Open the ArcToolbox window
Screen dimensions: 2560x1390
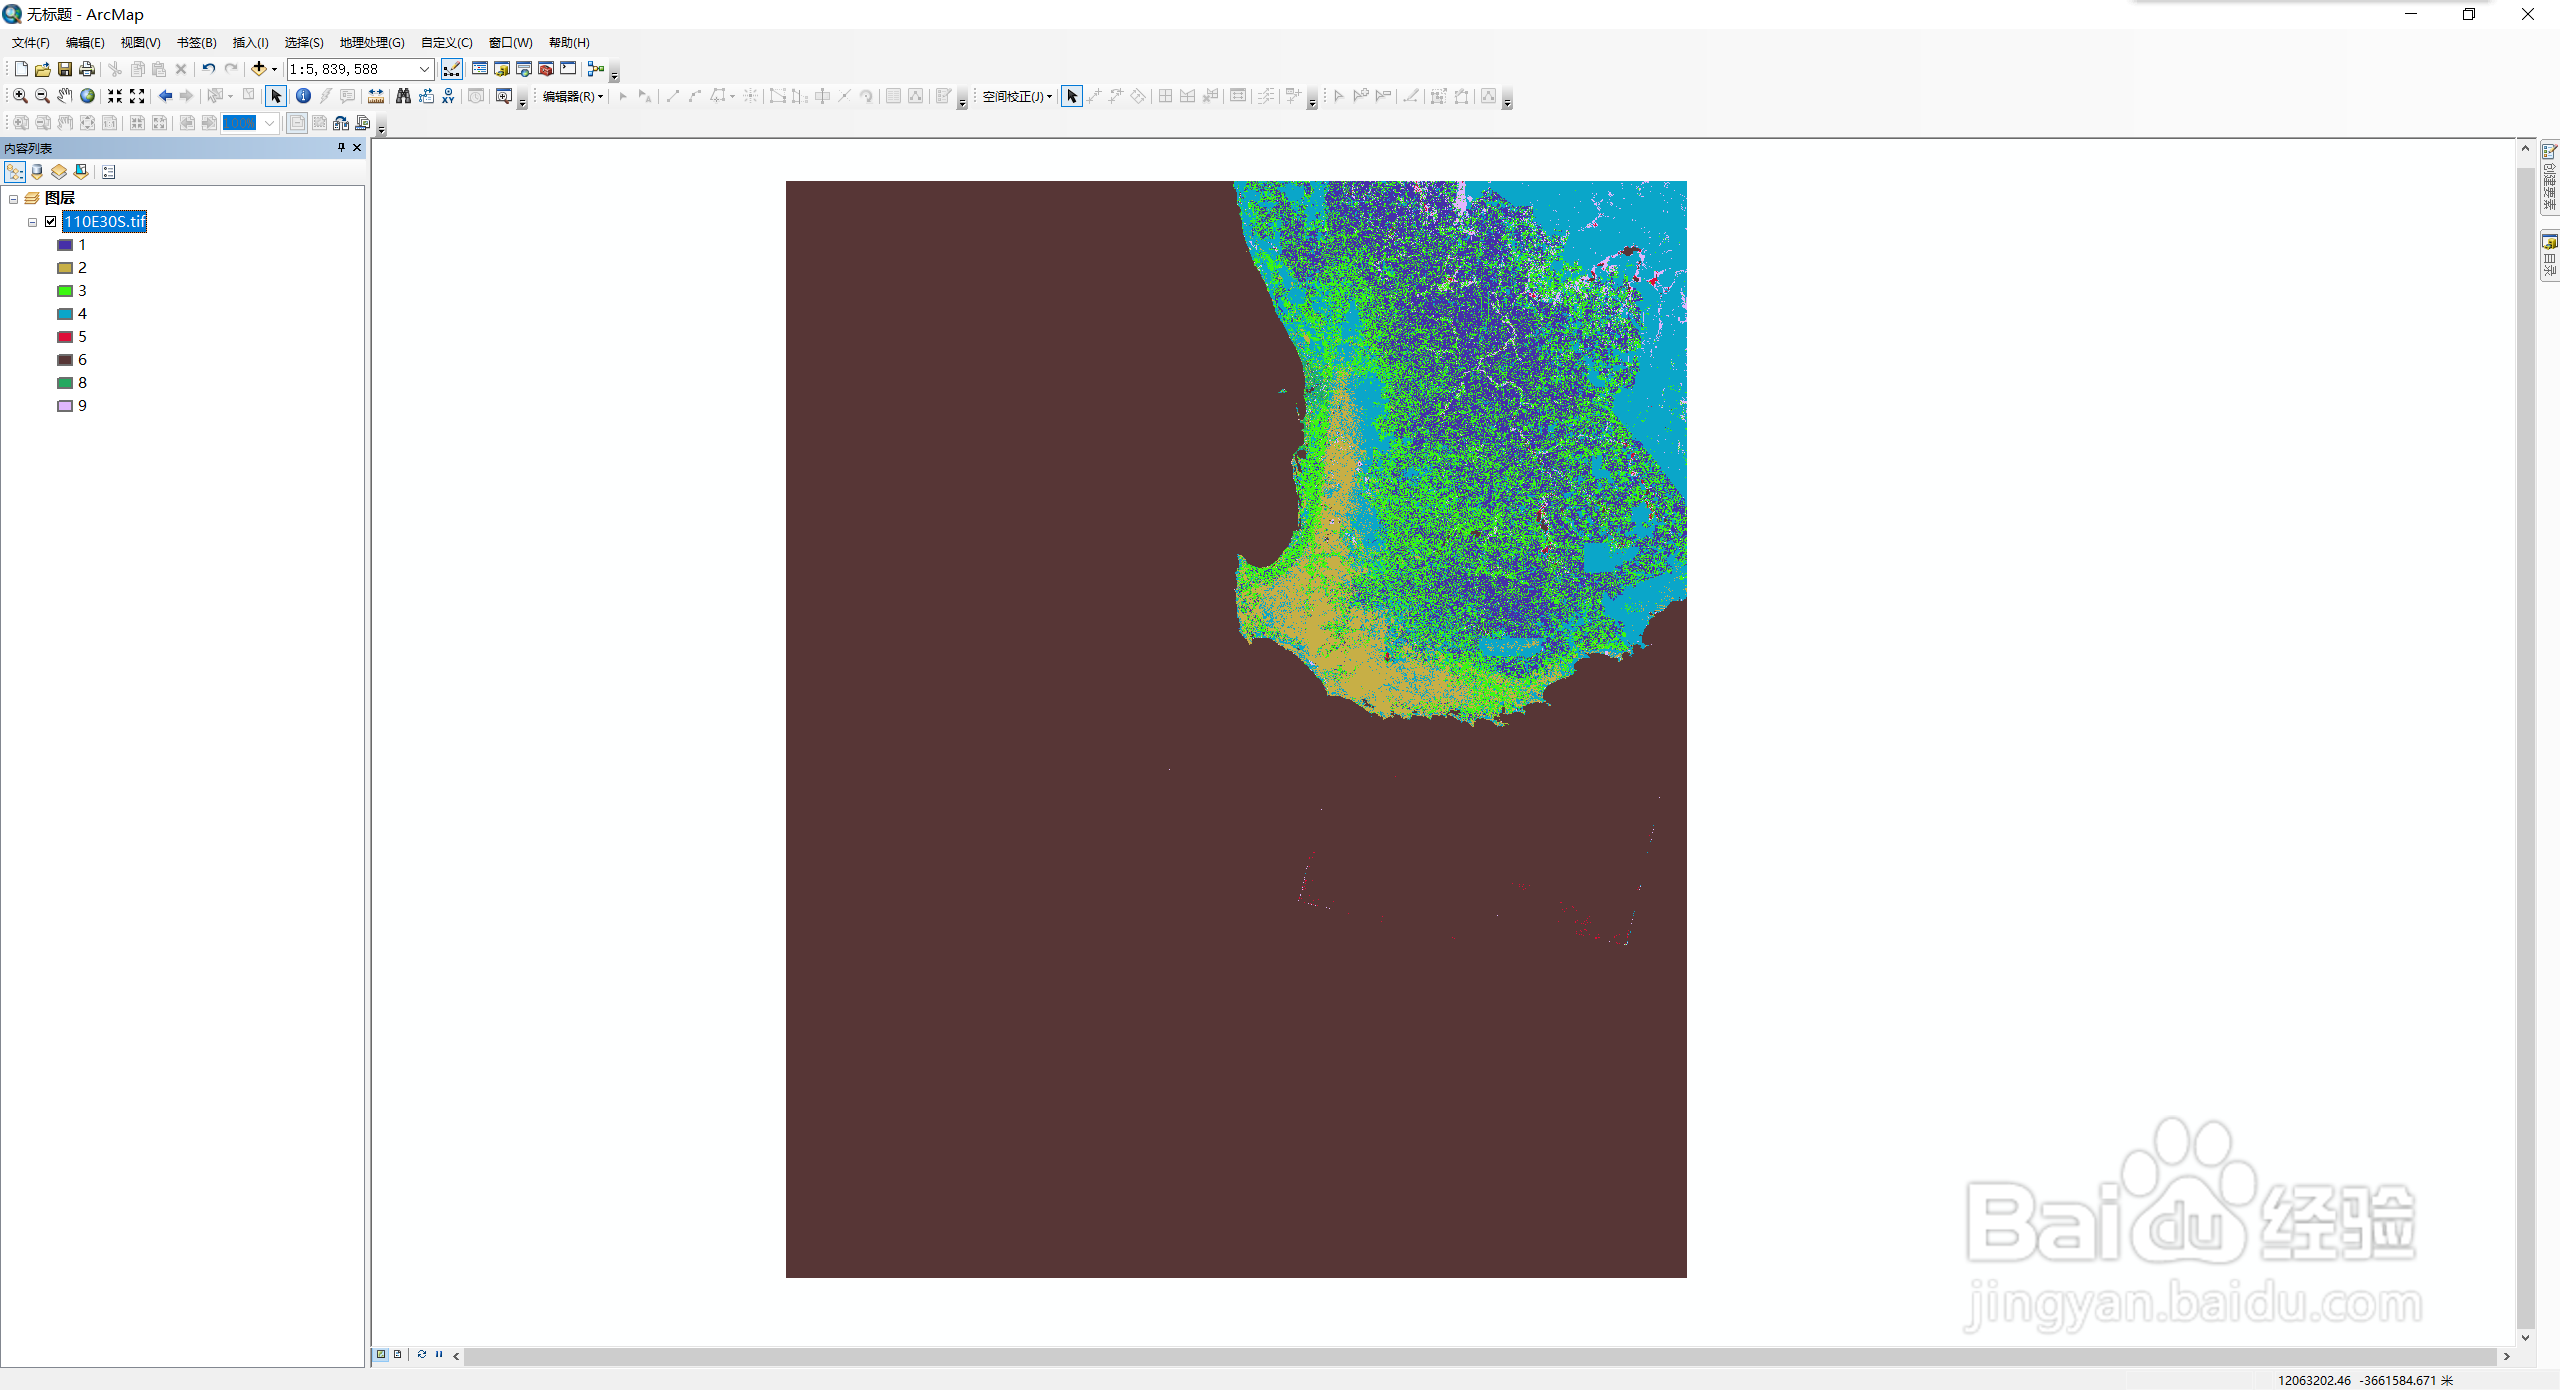(x=546, y=69)
